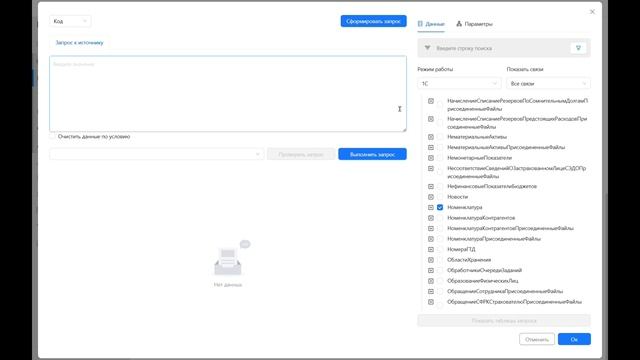
Task: Open the Запрос к источнику tab
Action: [80, 42]
